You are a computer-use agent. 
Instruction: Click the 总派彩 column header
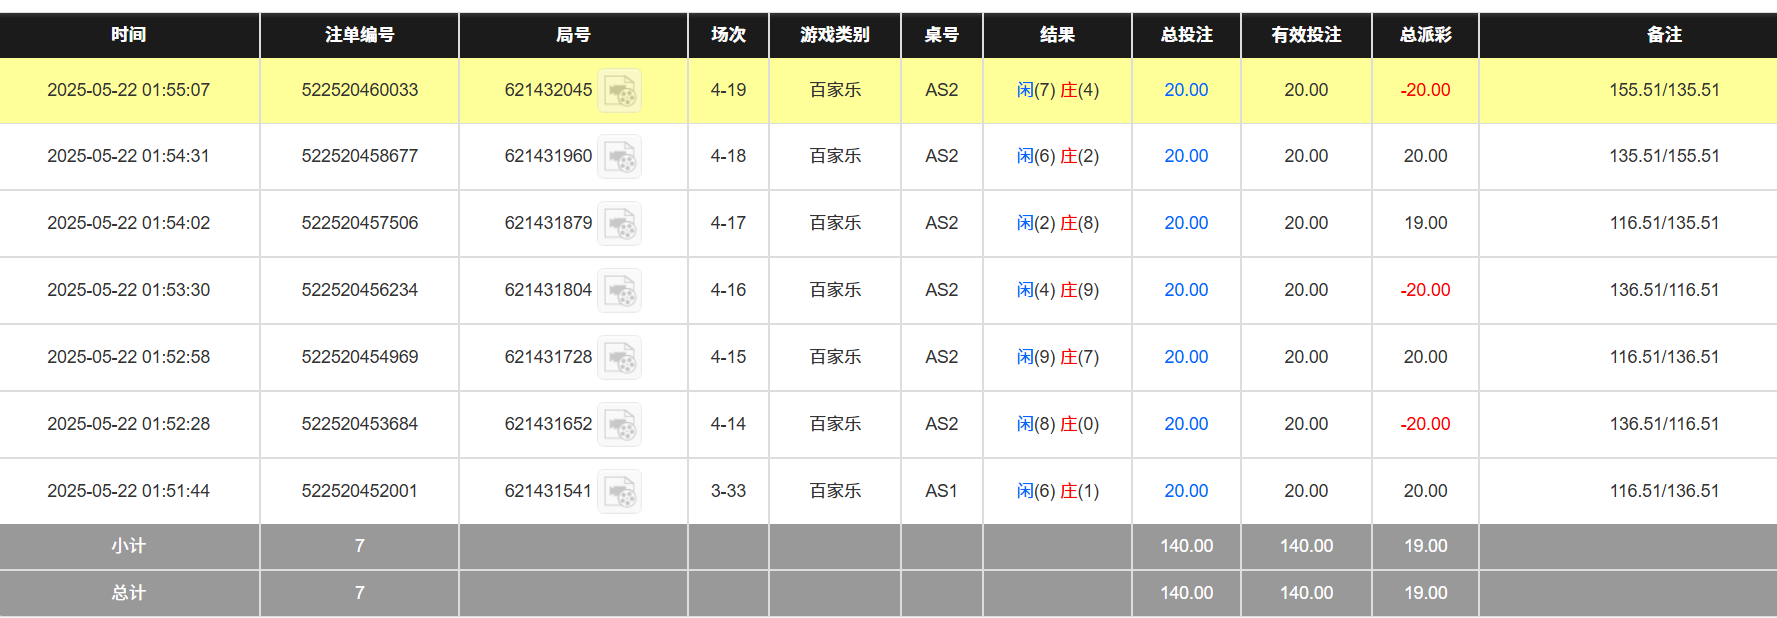pos(1425,35)
